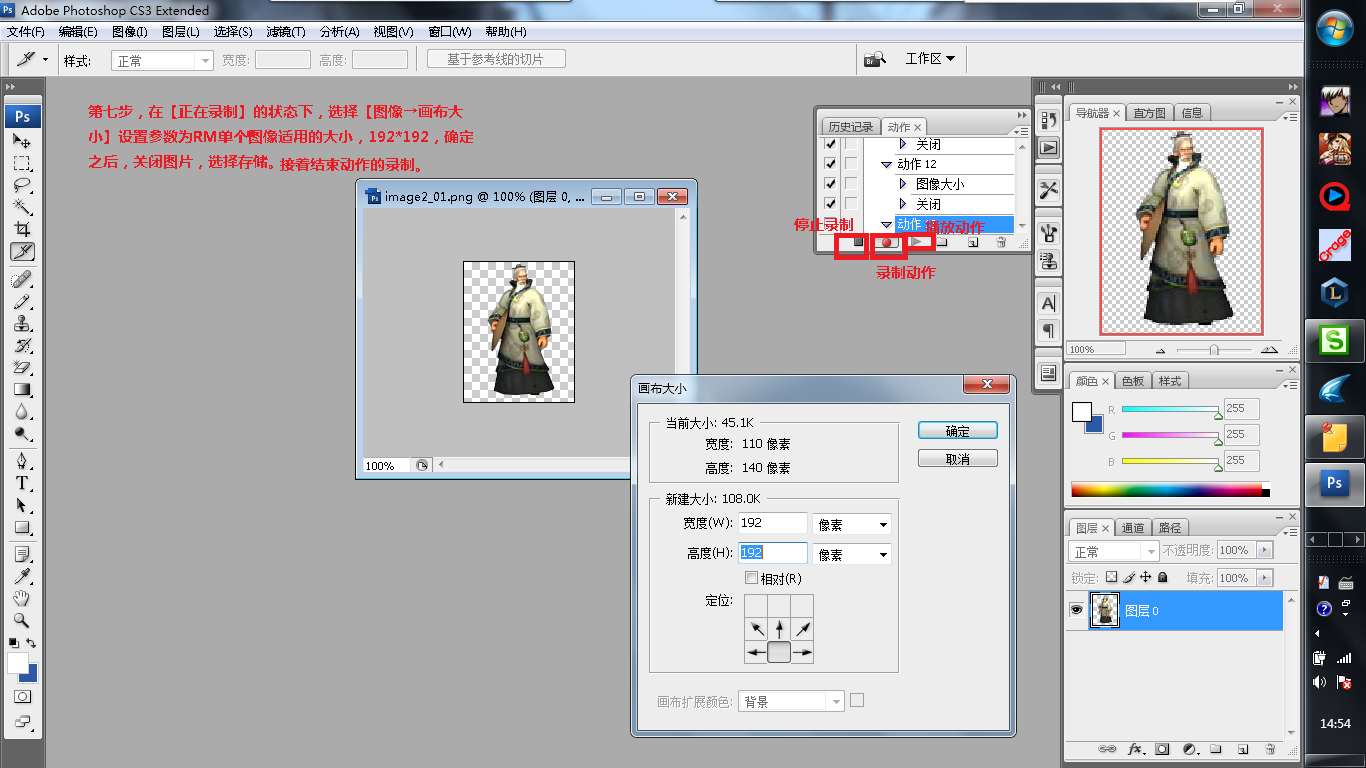Uncheck the checkmark beside 图像大小 step
1366x768 pixels.
click(829, 184)
